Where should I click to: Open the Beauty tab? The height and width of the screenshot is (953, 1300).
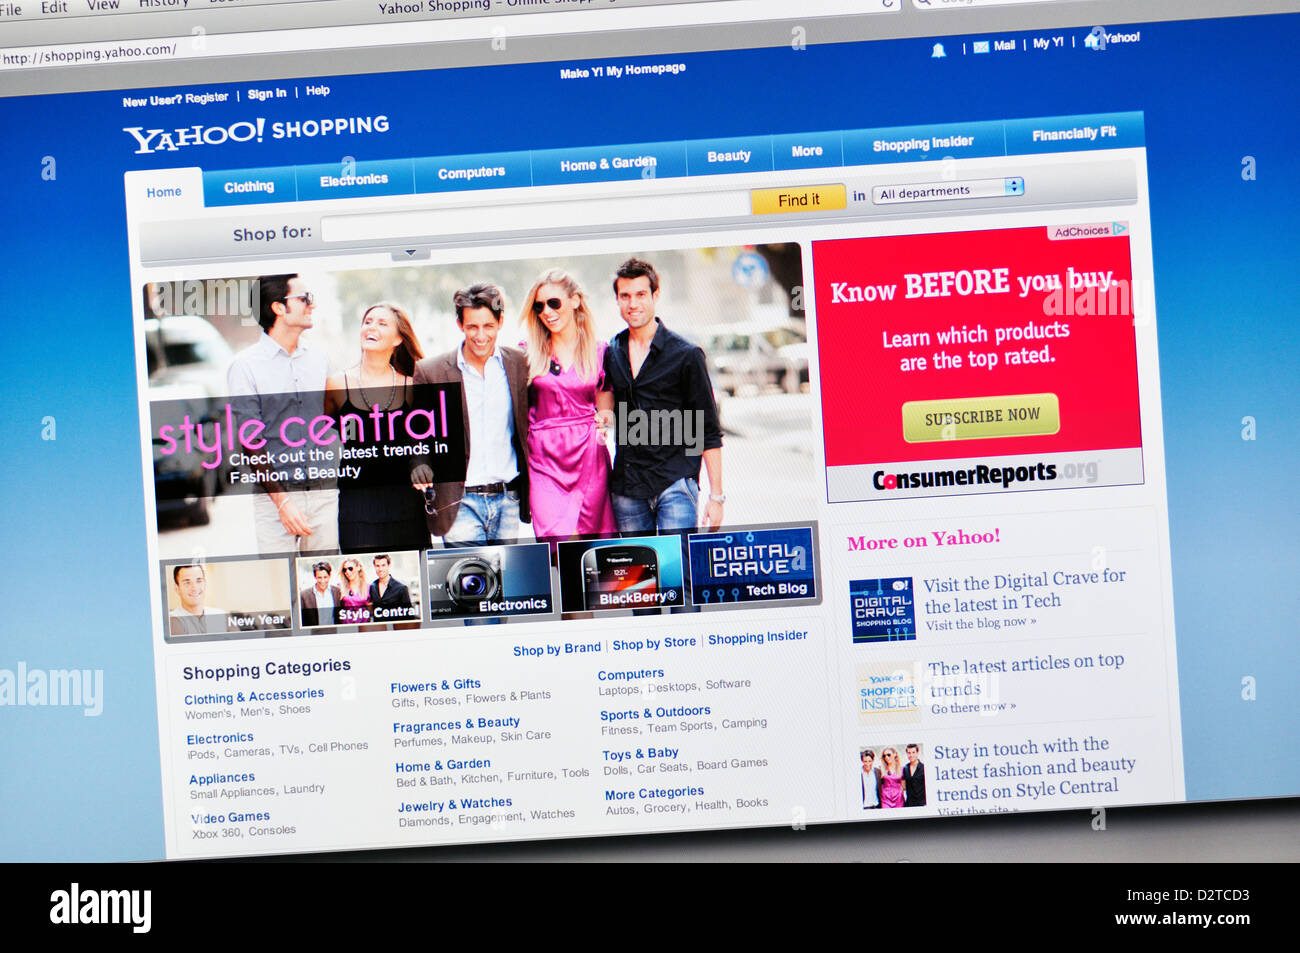(729, 156)
